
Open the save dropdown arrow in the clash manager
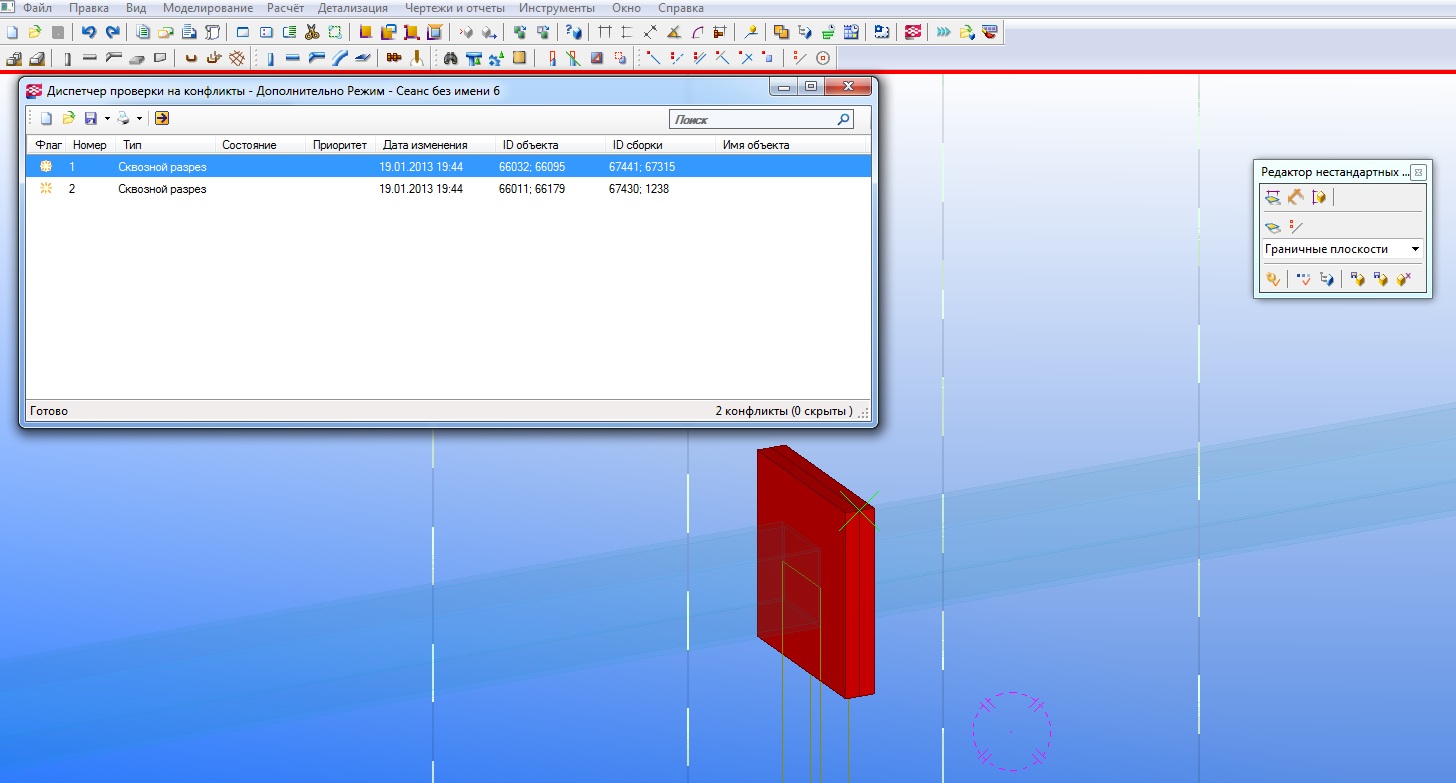click(107, 119)
